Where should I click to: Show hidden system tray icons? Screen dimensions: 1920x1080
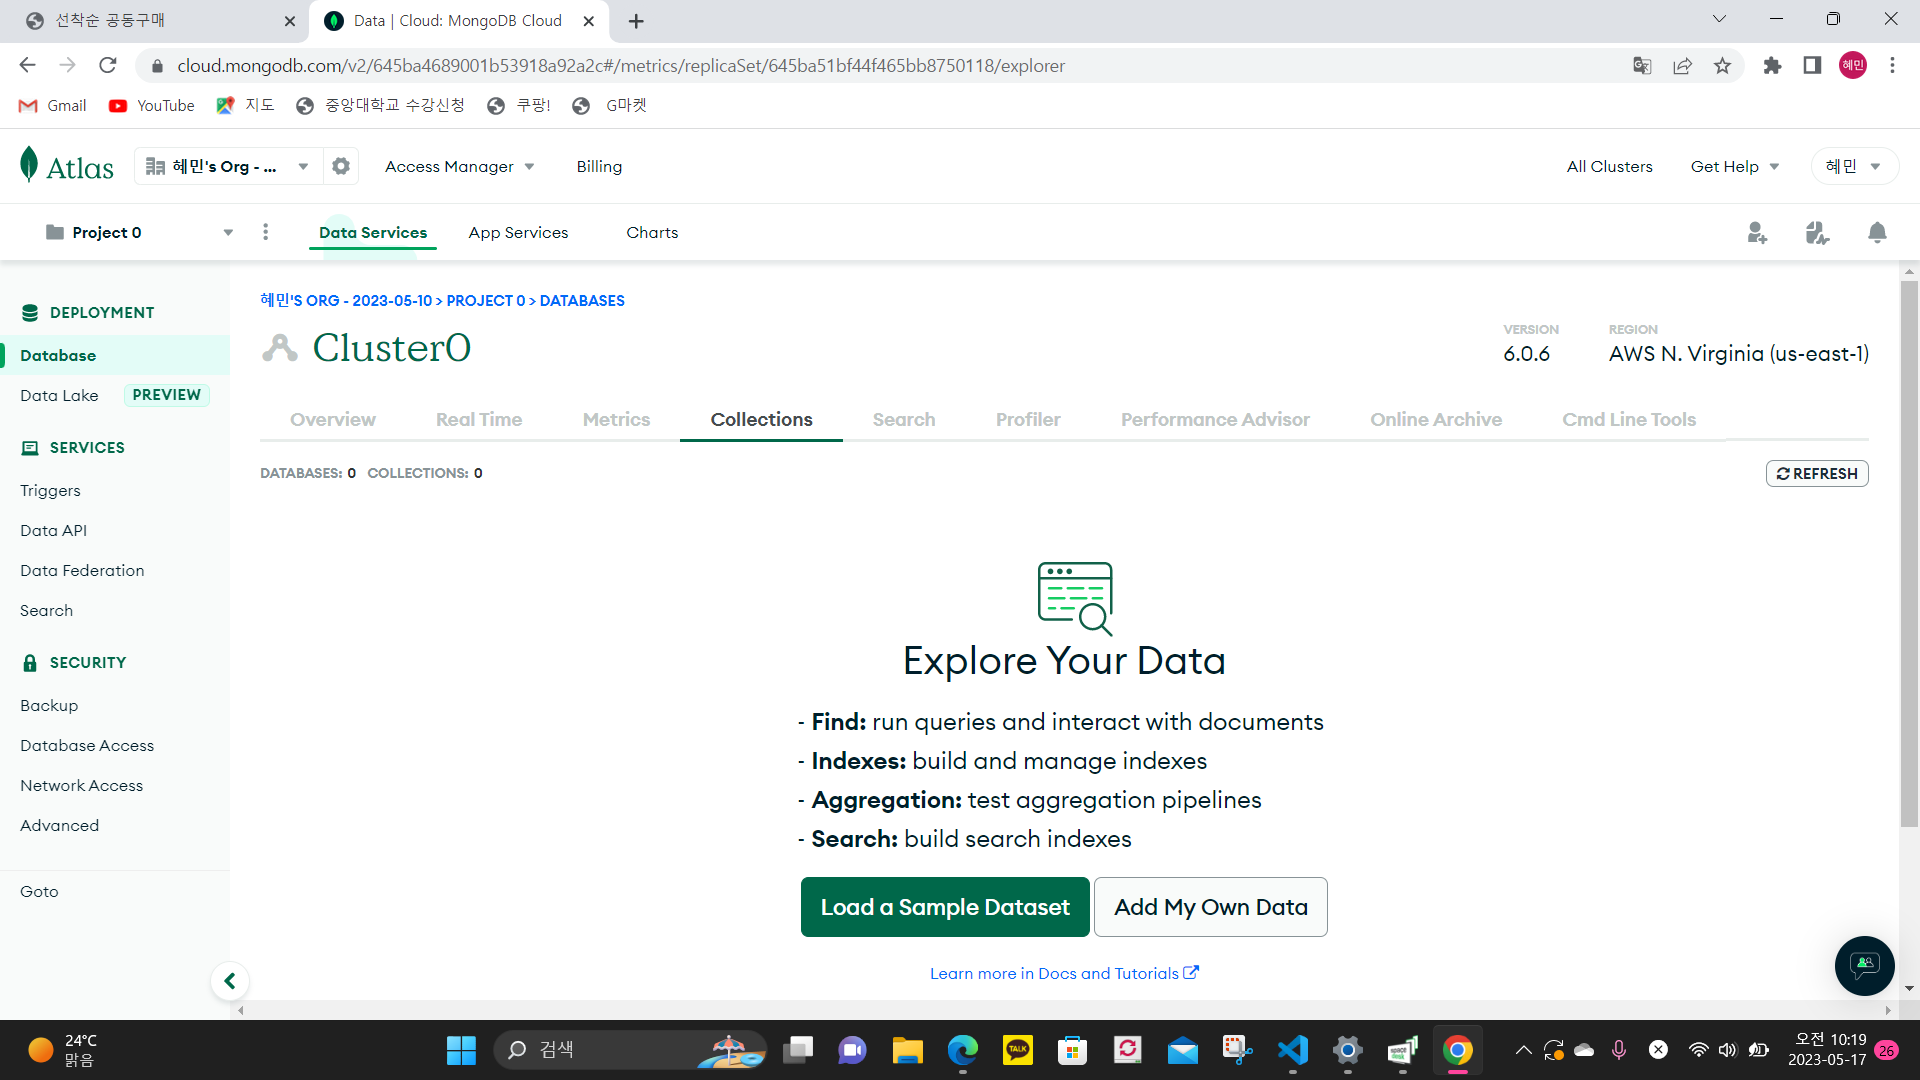click(x=1523, y=1050)
